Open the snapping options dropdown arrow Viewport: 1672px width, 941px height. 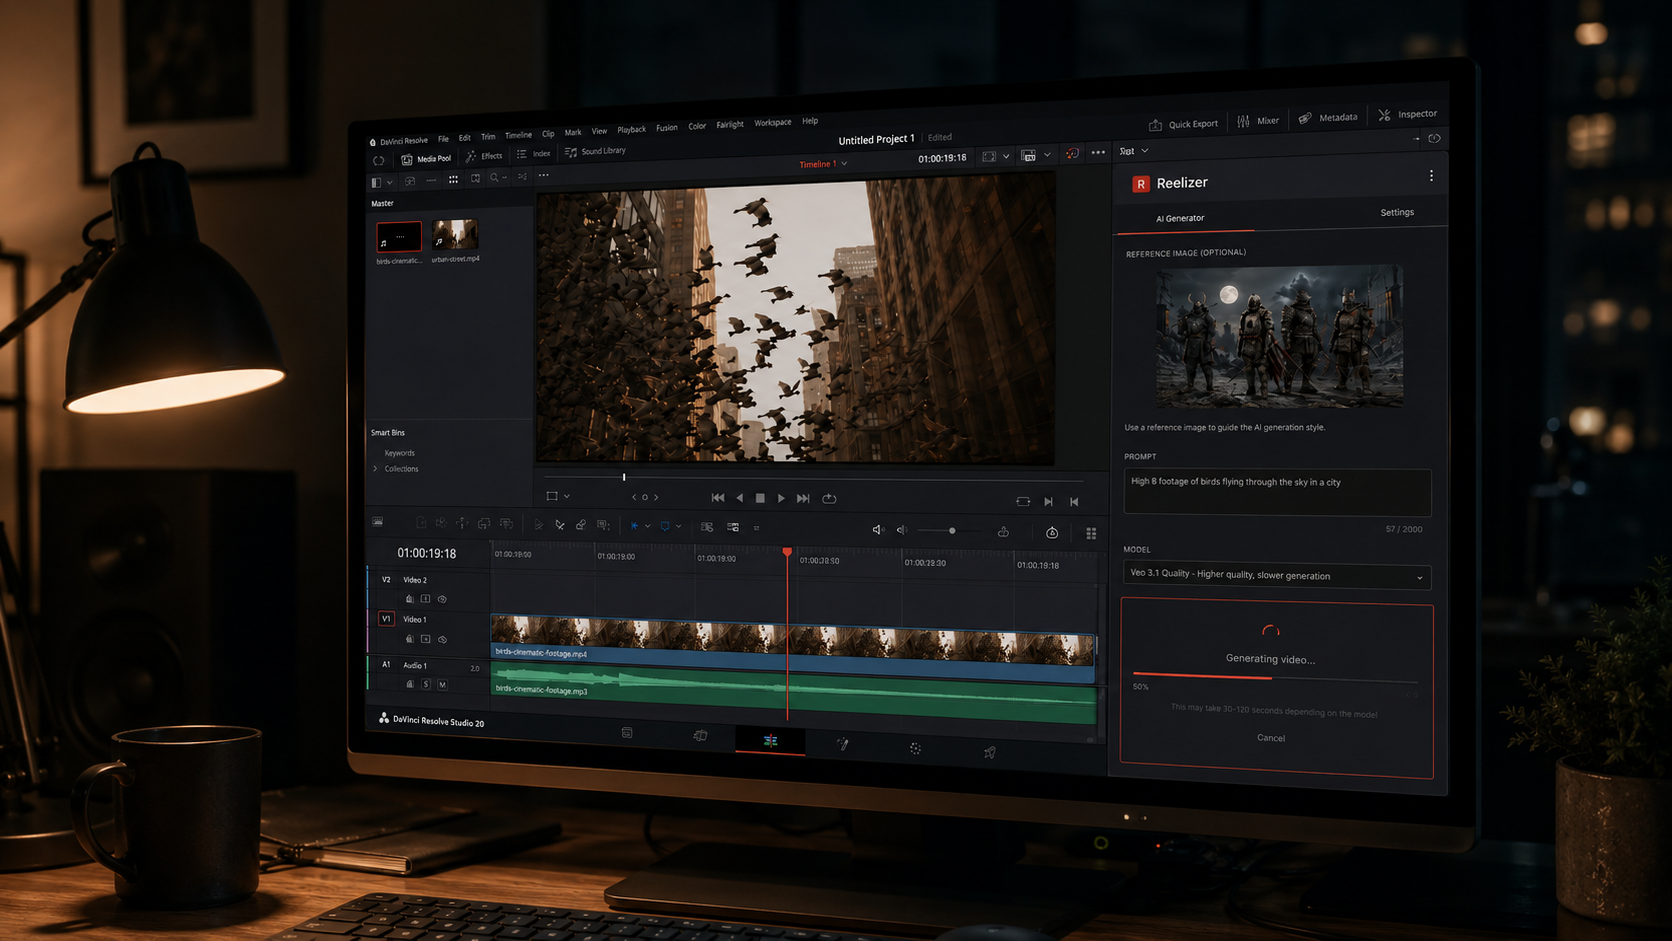click(x=647, y=526)
